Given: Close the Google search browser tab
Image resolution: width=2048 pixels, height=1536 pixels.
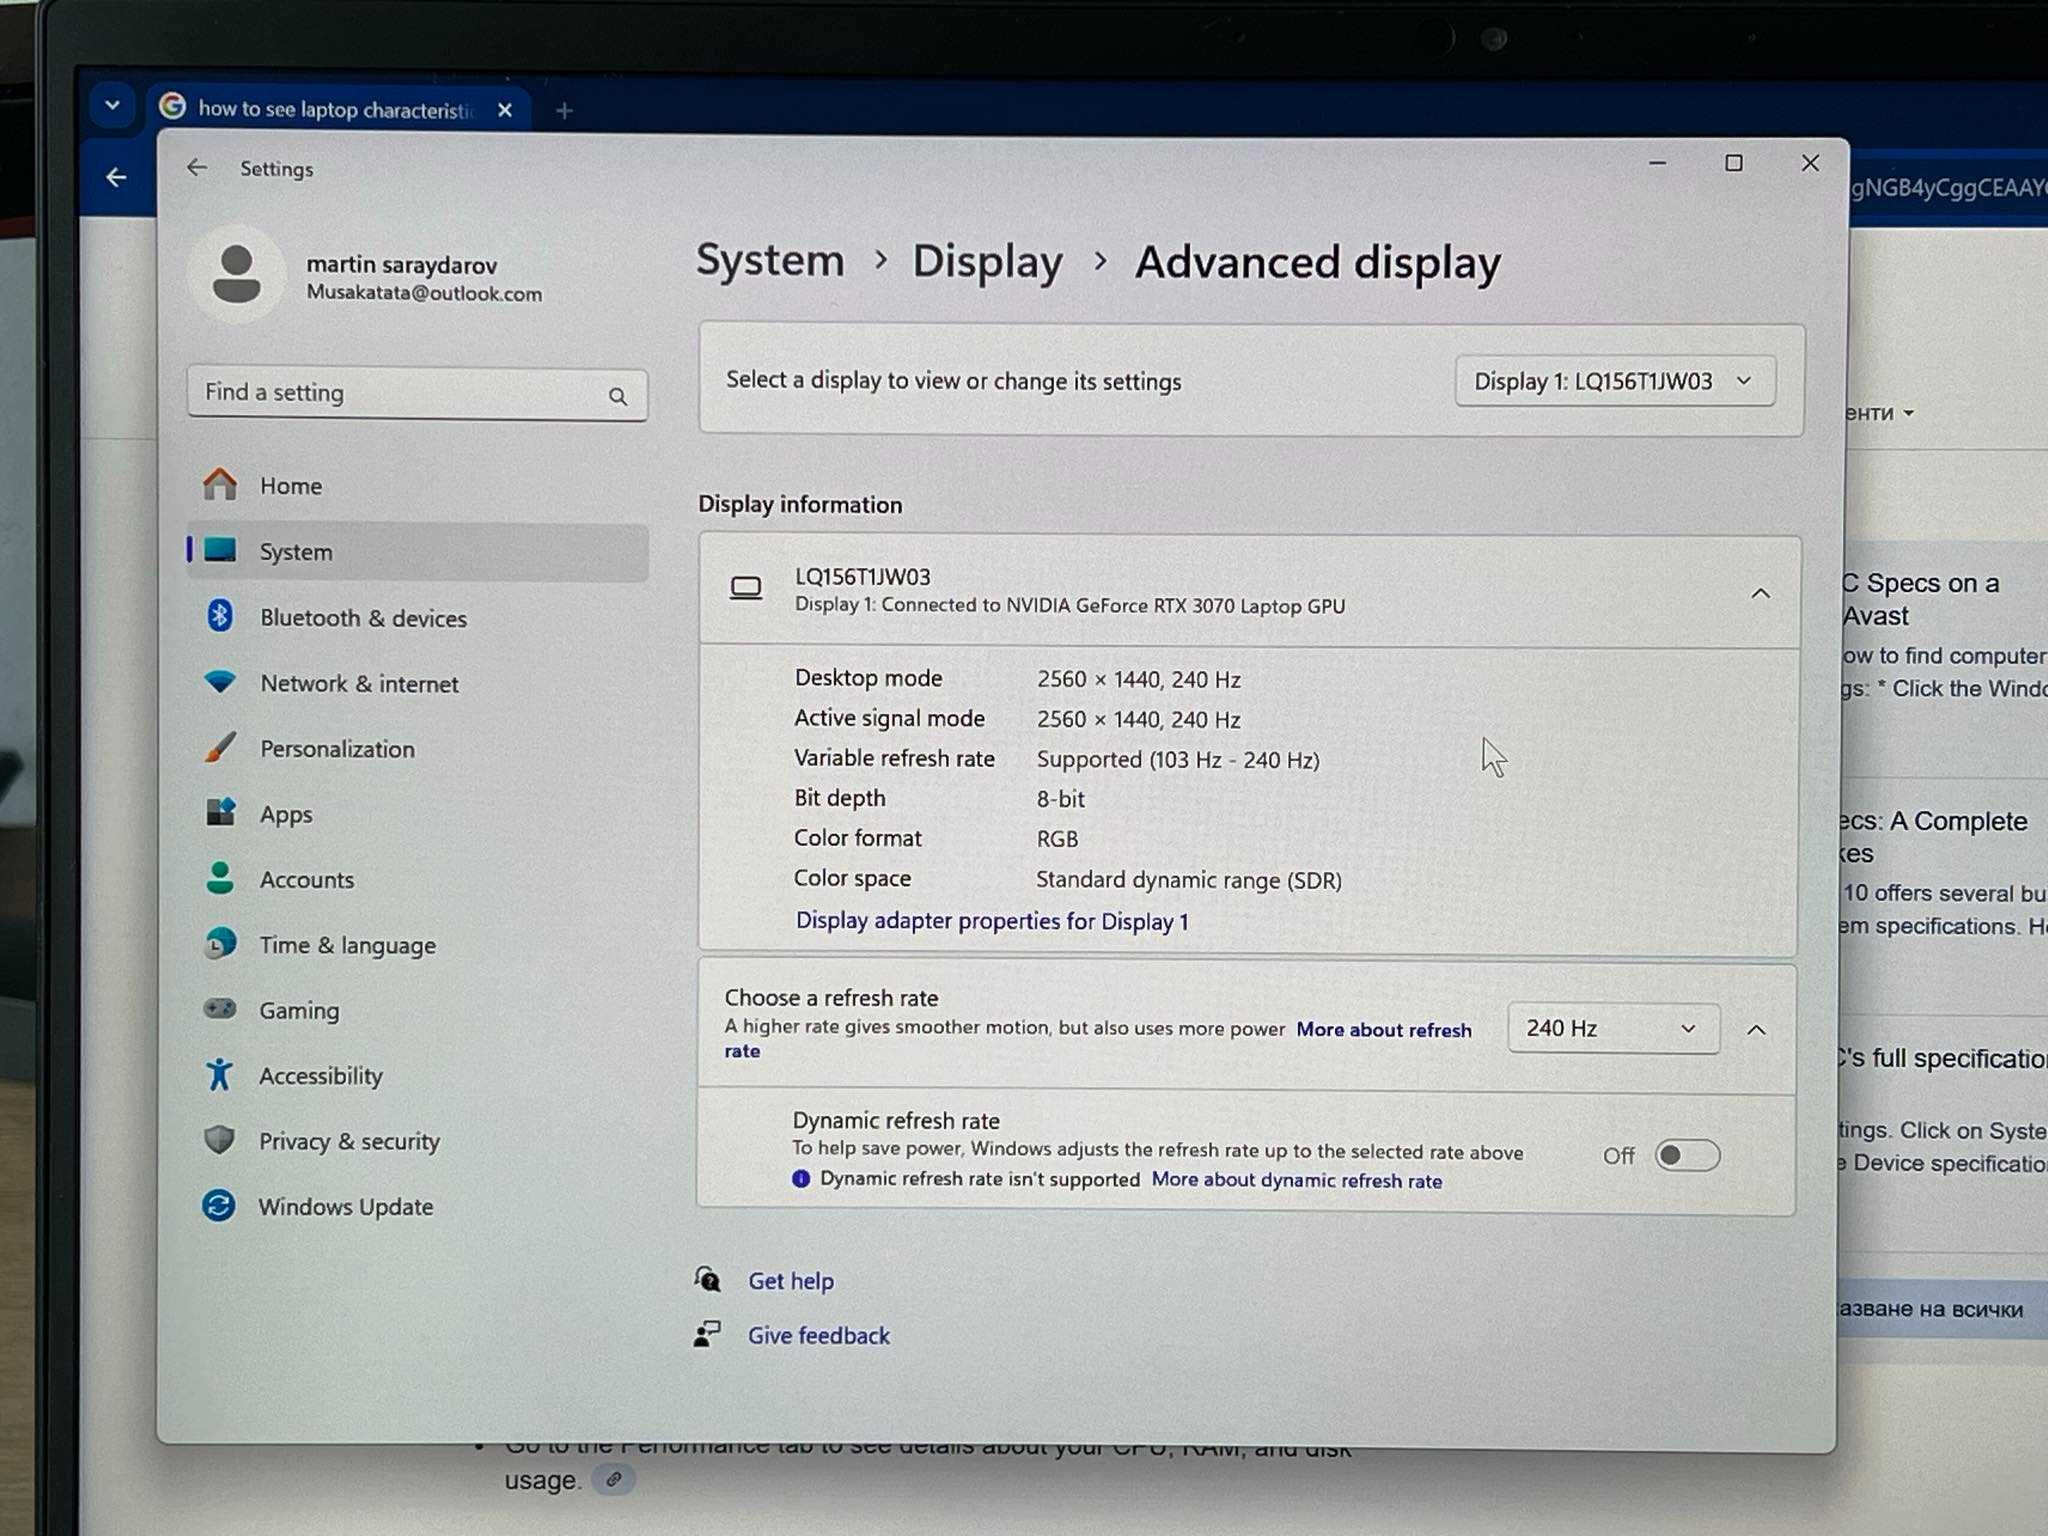Looking at the screenshot, I should (x=505, y=110).
